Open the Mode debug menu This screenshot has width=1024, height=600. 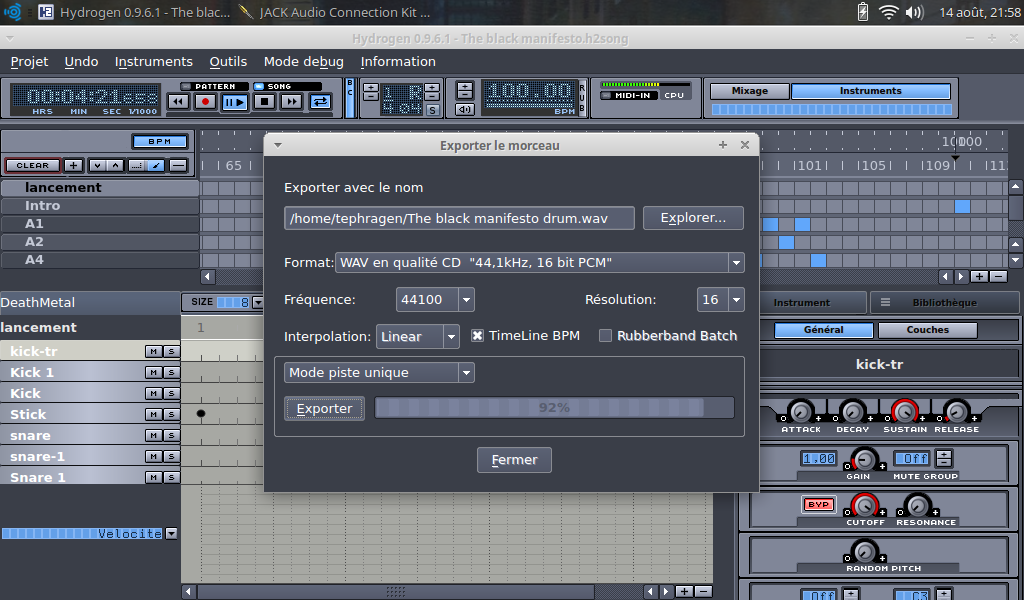tap(304, 61)
